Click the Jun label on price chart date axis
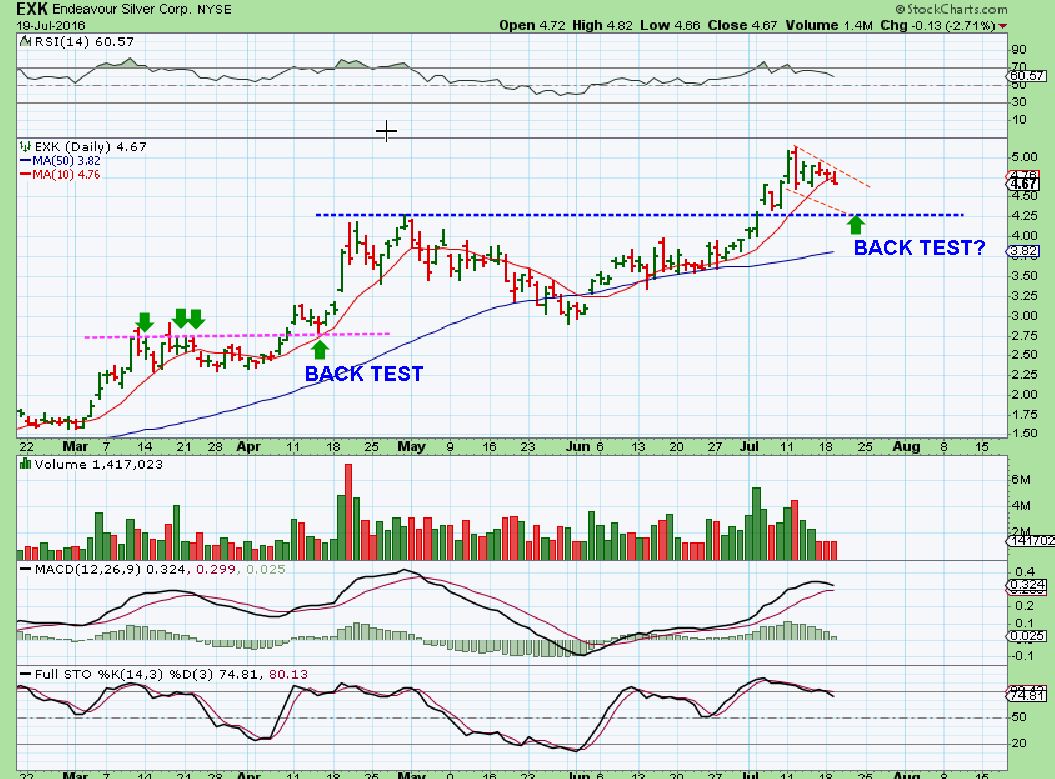Viewport: 1055px width, 779px height. click(x=577, y=447)
